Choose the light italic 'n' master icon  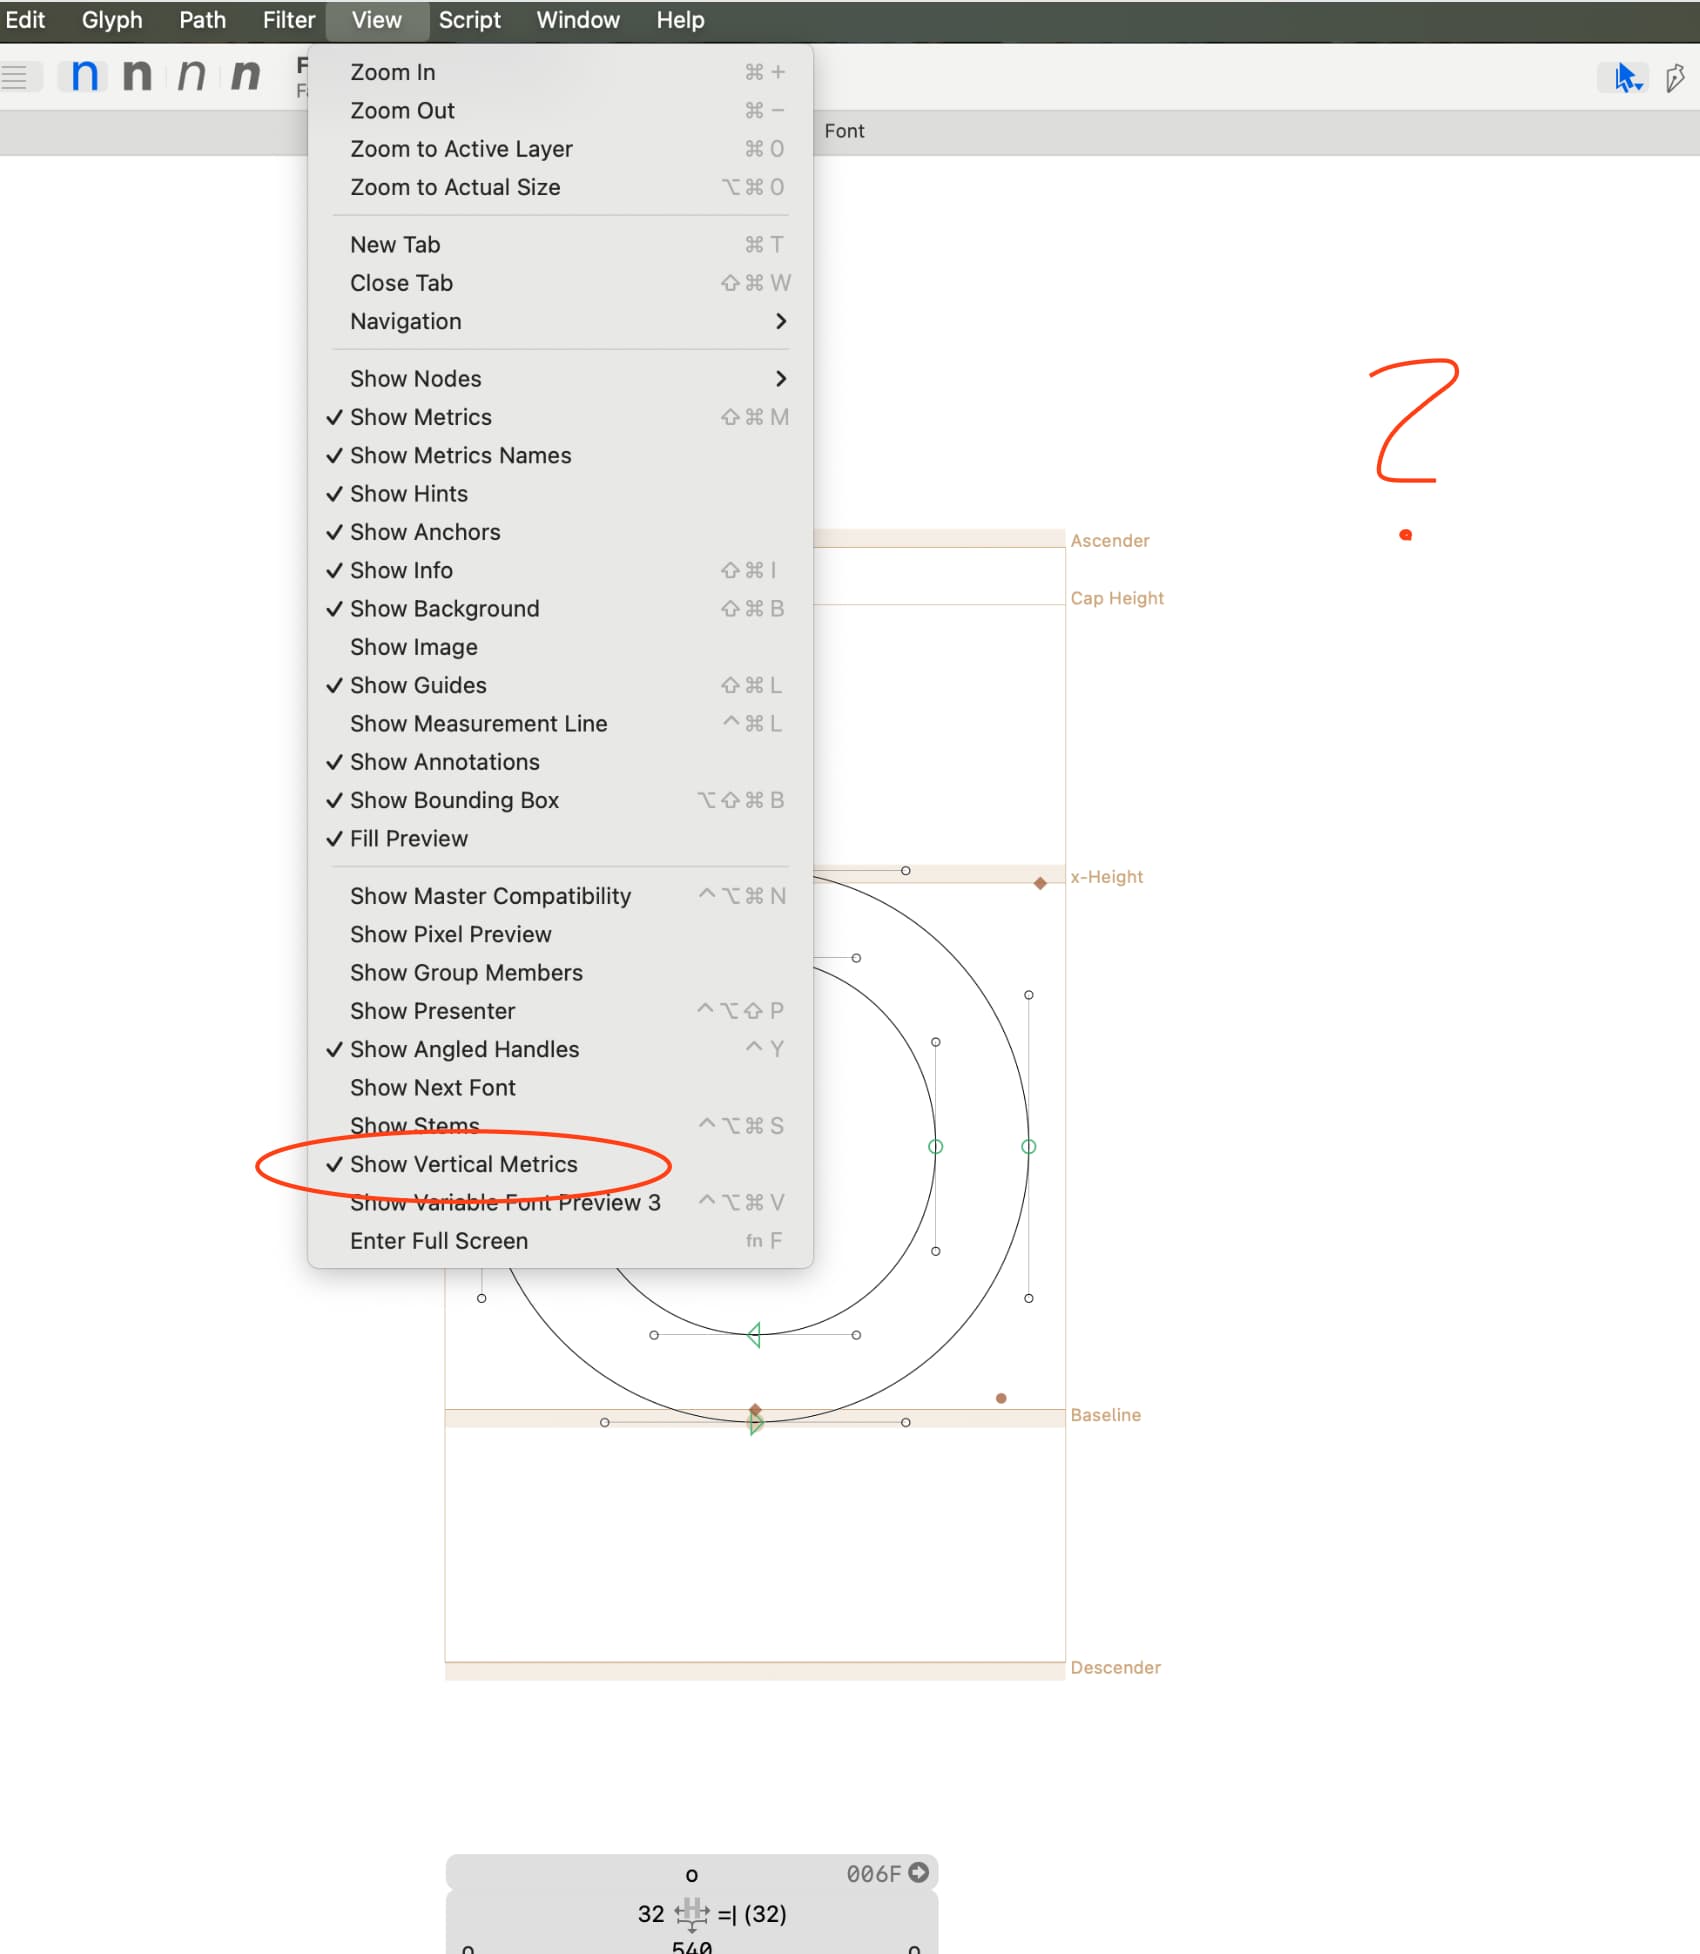point(191,76)
